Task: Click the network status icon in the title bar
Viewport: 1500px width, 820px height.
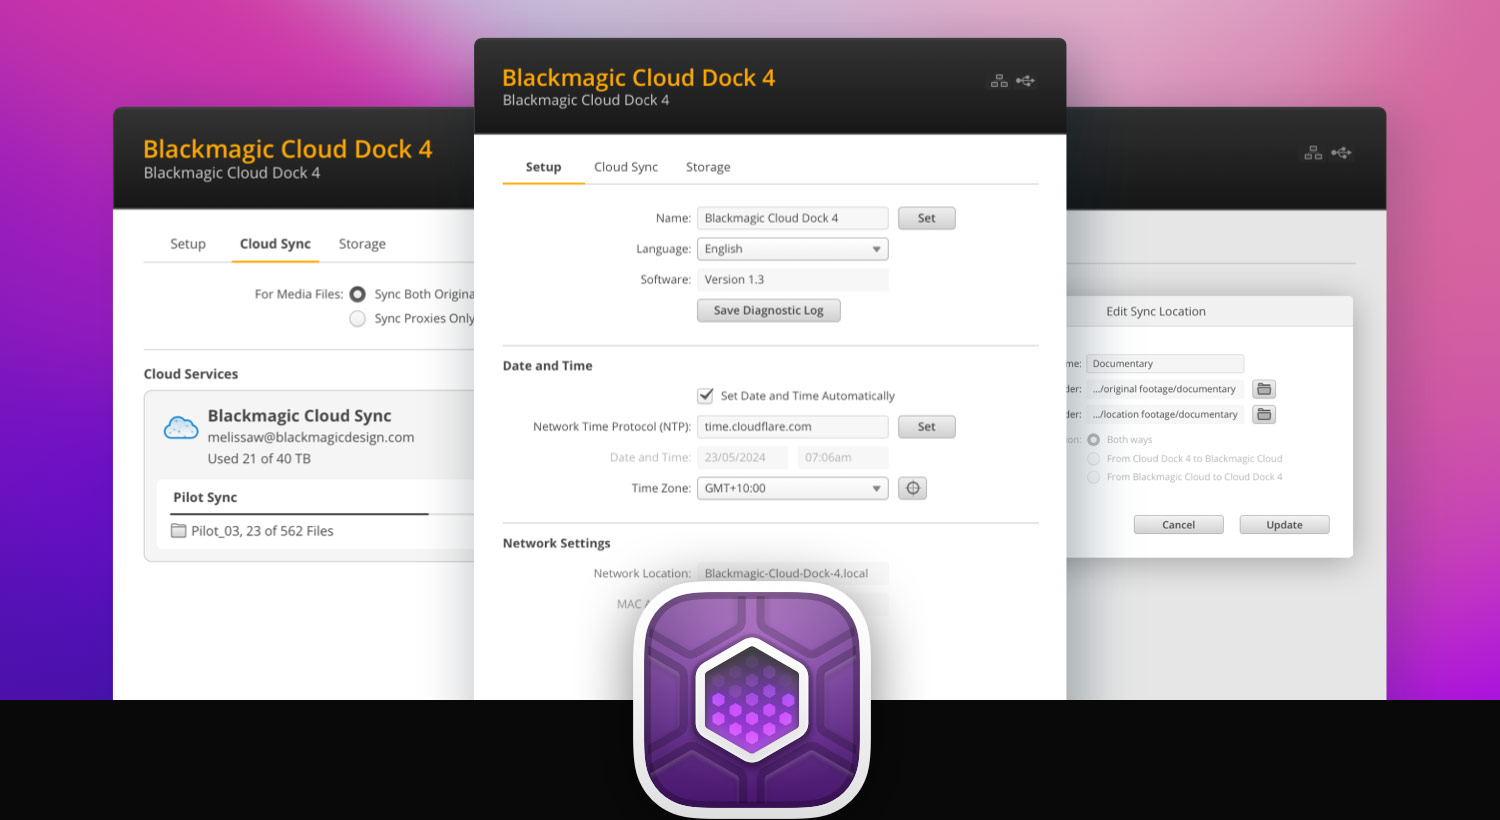Action: coord(999,80)
